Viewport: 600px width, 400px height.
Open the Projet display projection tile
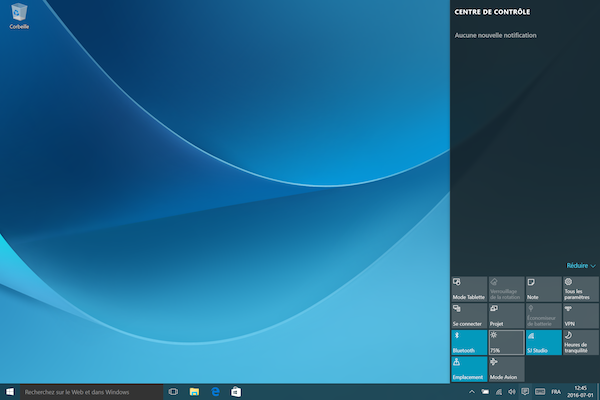tap(506, 316)
